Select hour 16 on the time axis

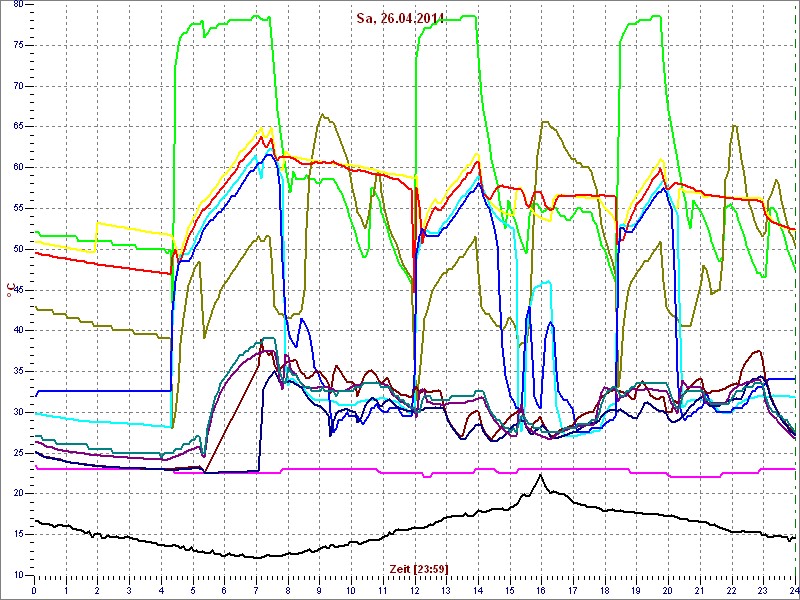coord(540,590)
